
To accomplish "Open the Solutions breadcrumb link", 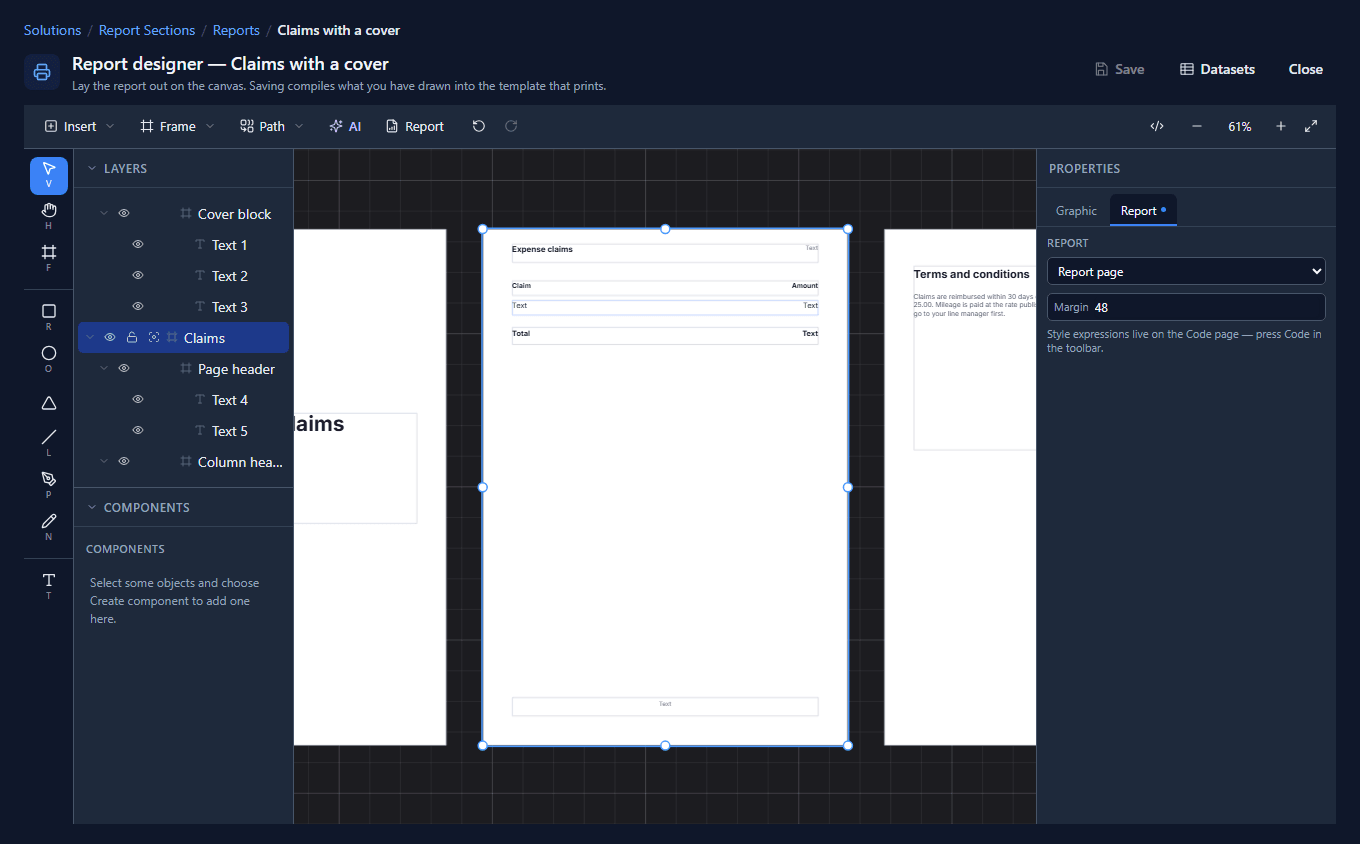I will [53, 30].
